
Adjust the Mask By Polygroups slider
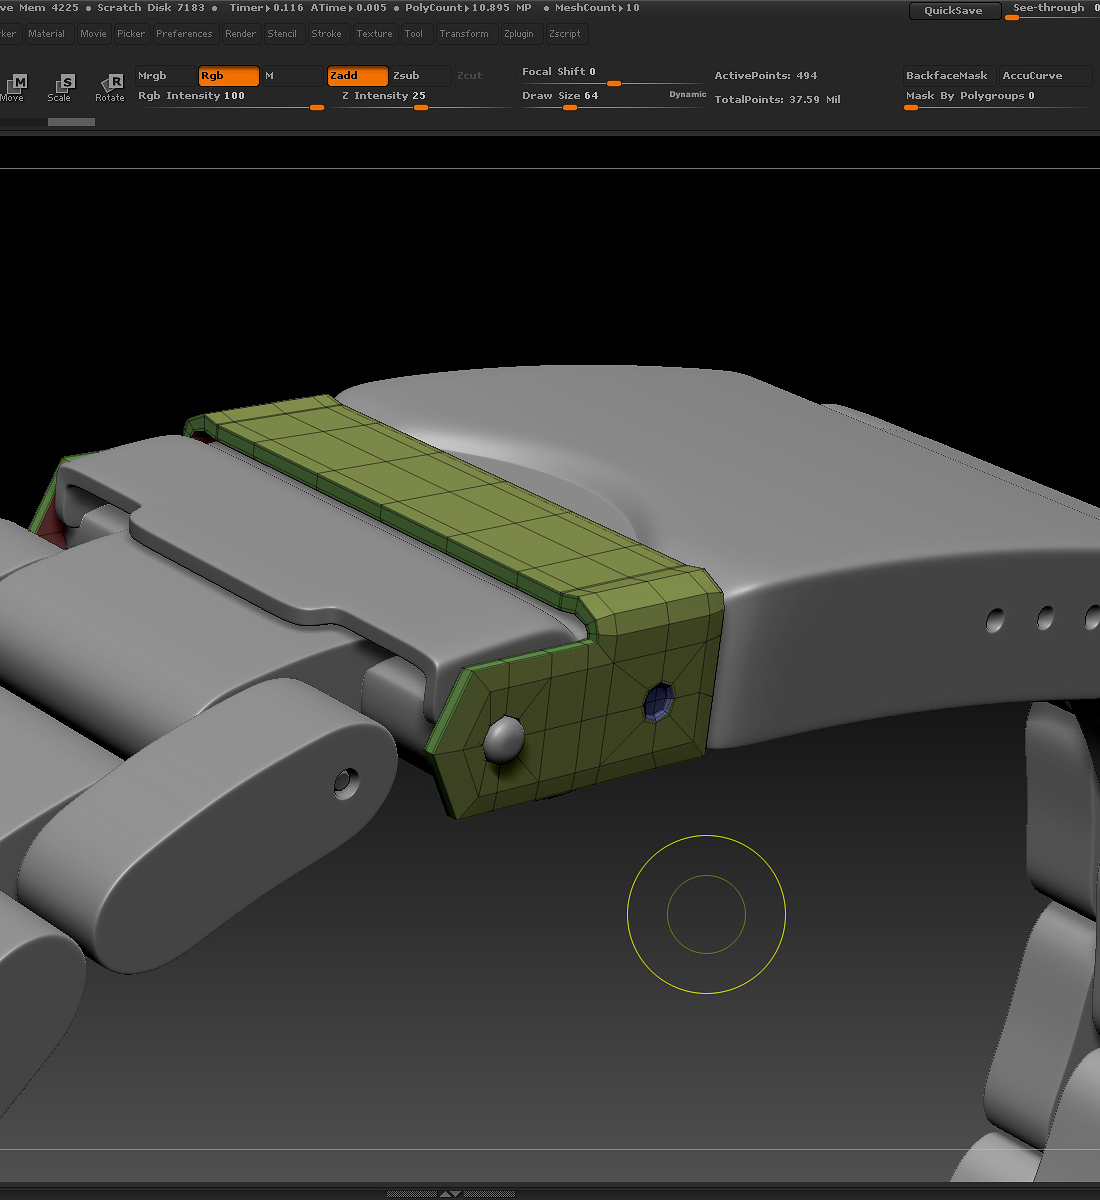[x=997, y=98]
